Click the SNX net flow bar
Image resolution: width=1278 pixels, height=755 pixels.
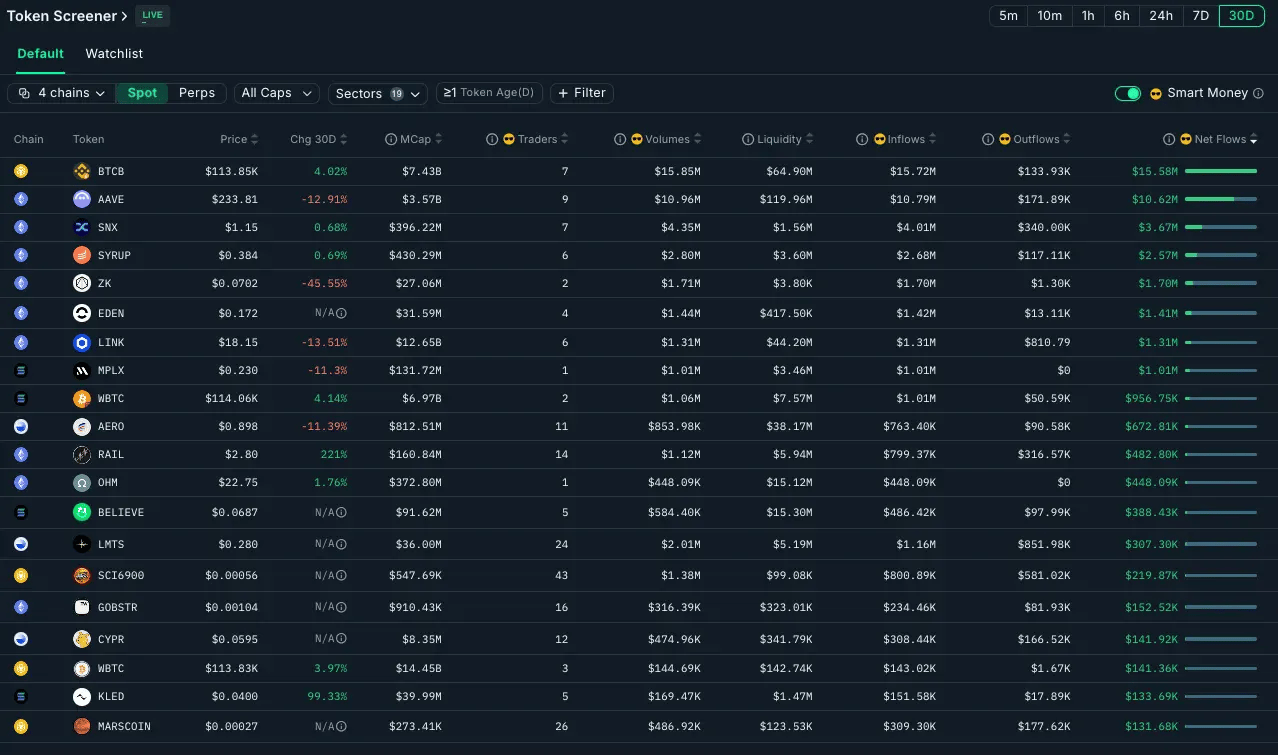pos(1221,227)
